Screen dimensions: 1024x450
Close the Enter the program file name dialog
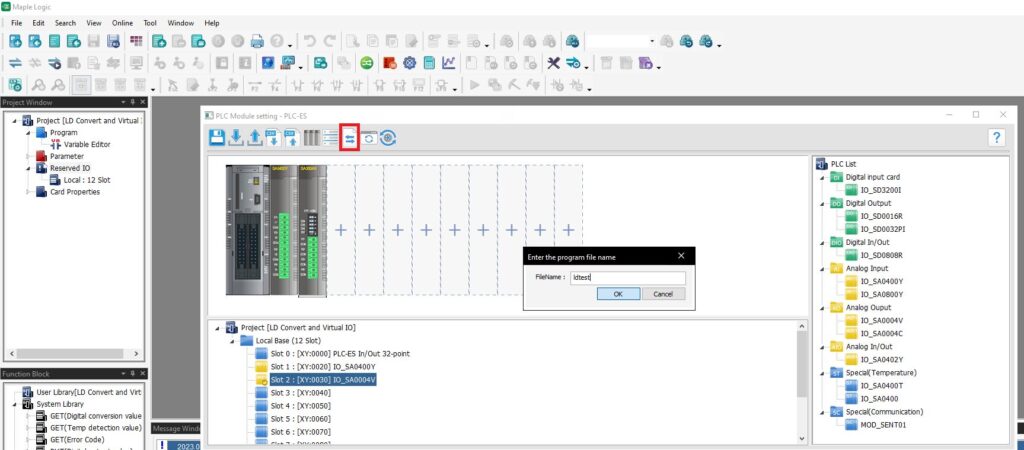pyautogui.click(x=681, y=256)
